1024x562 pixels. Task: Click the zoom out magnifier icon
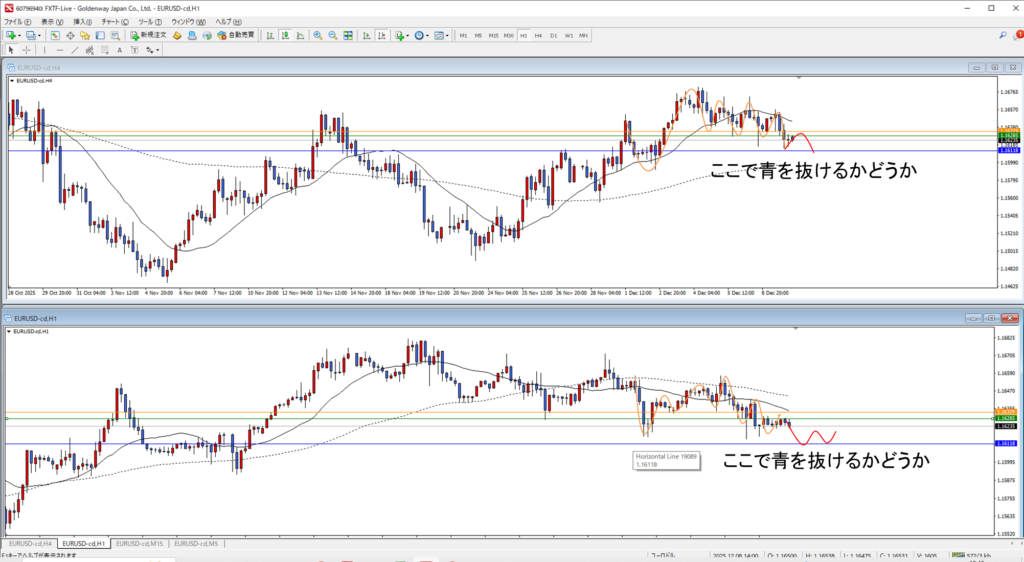click(x=331, y=35)
